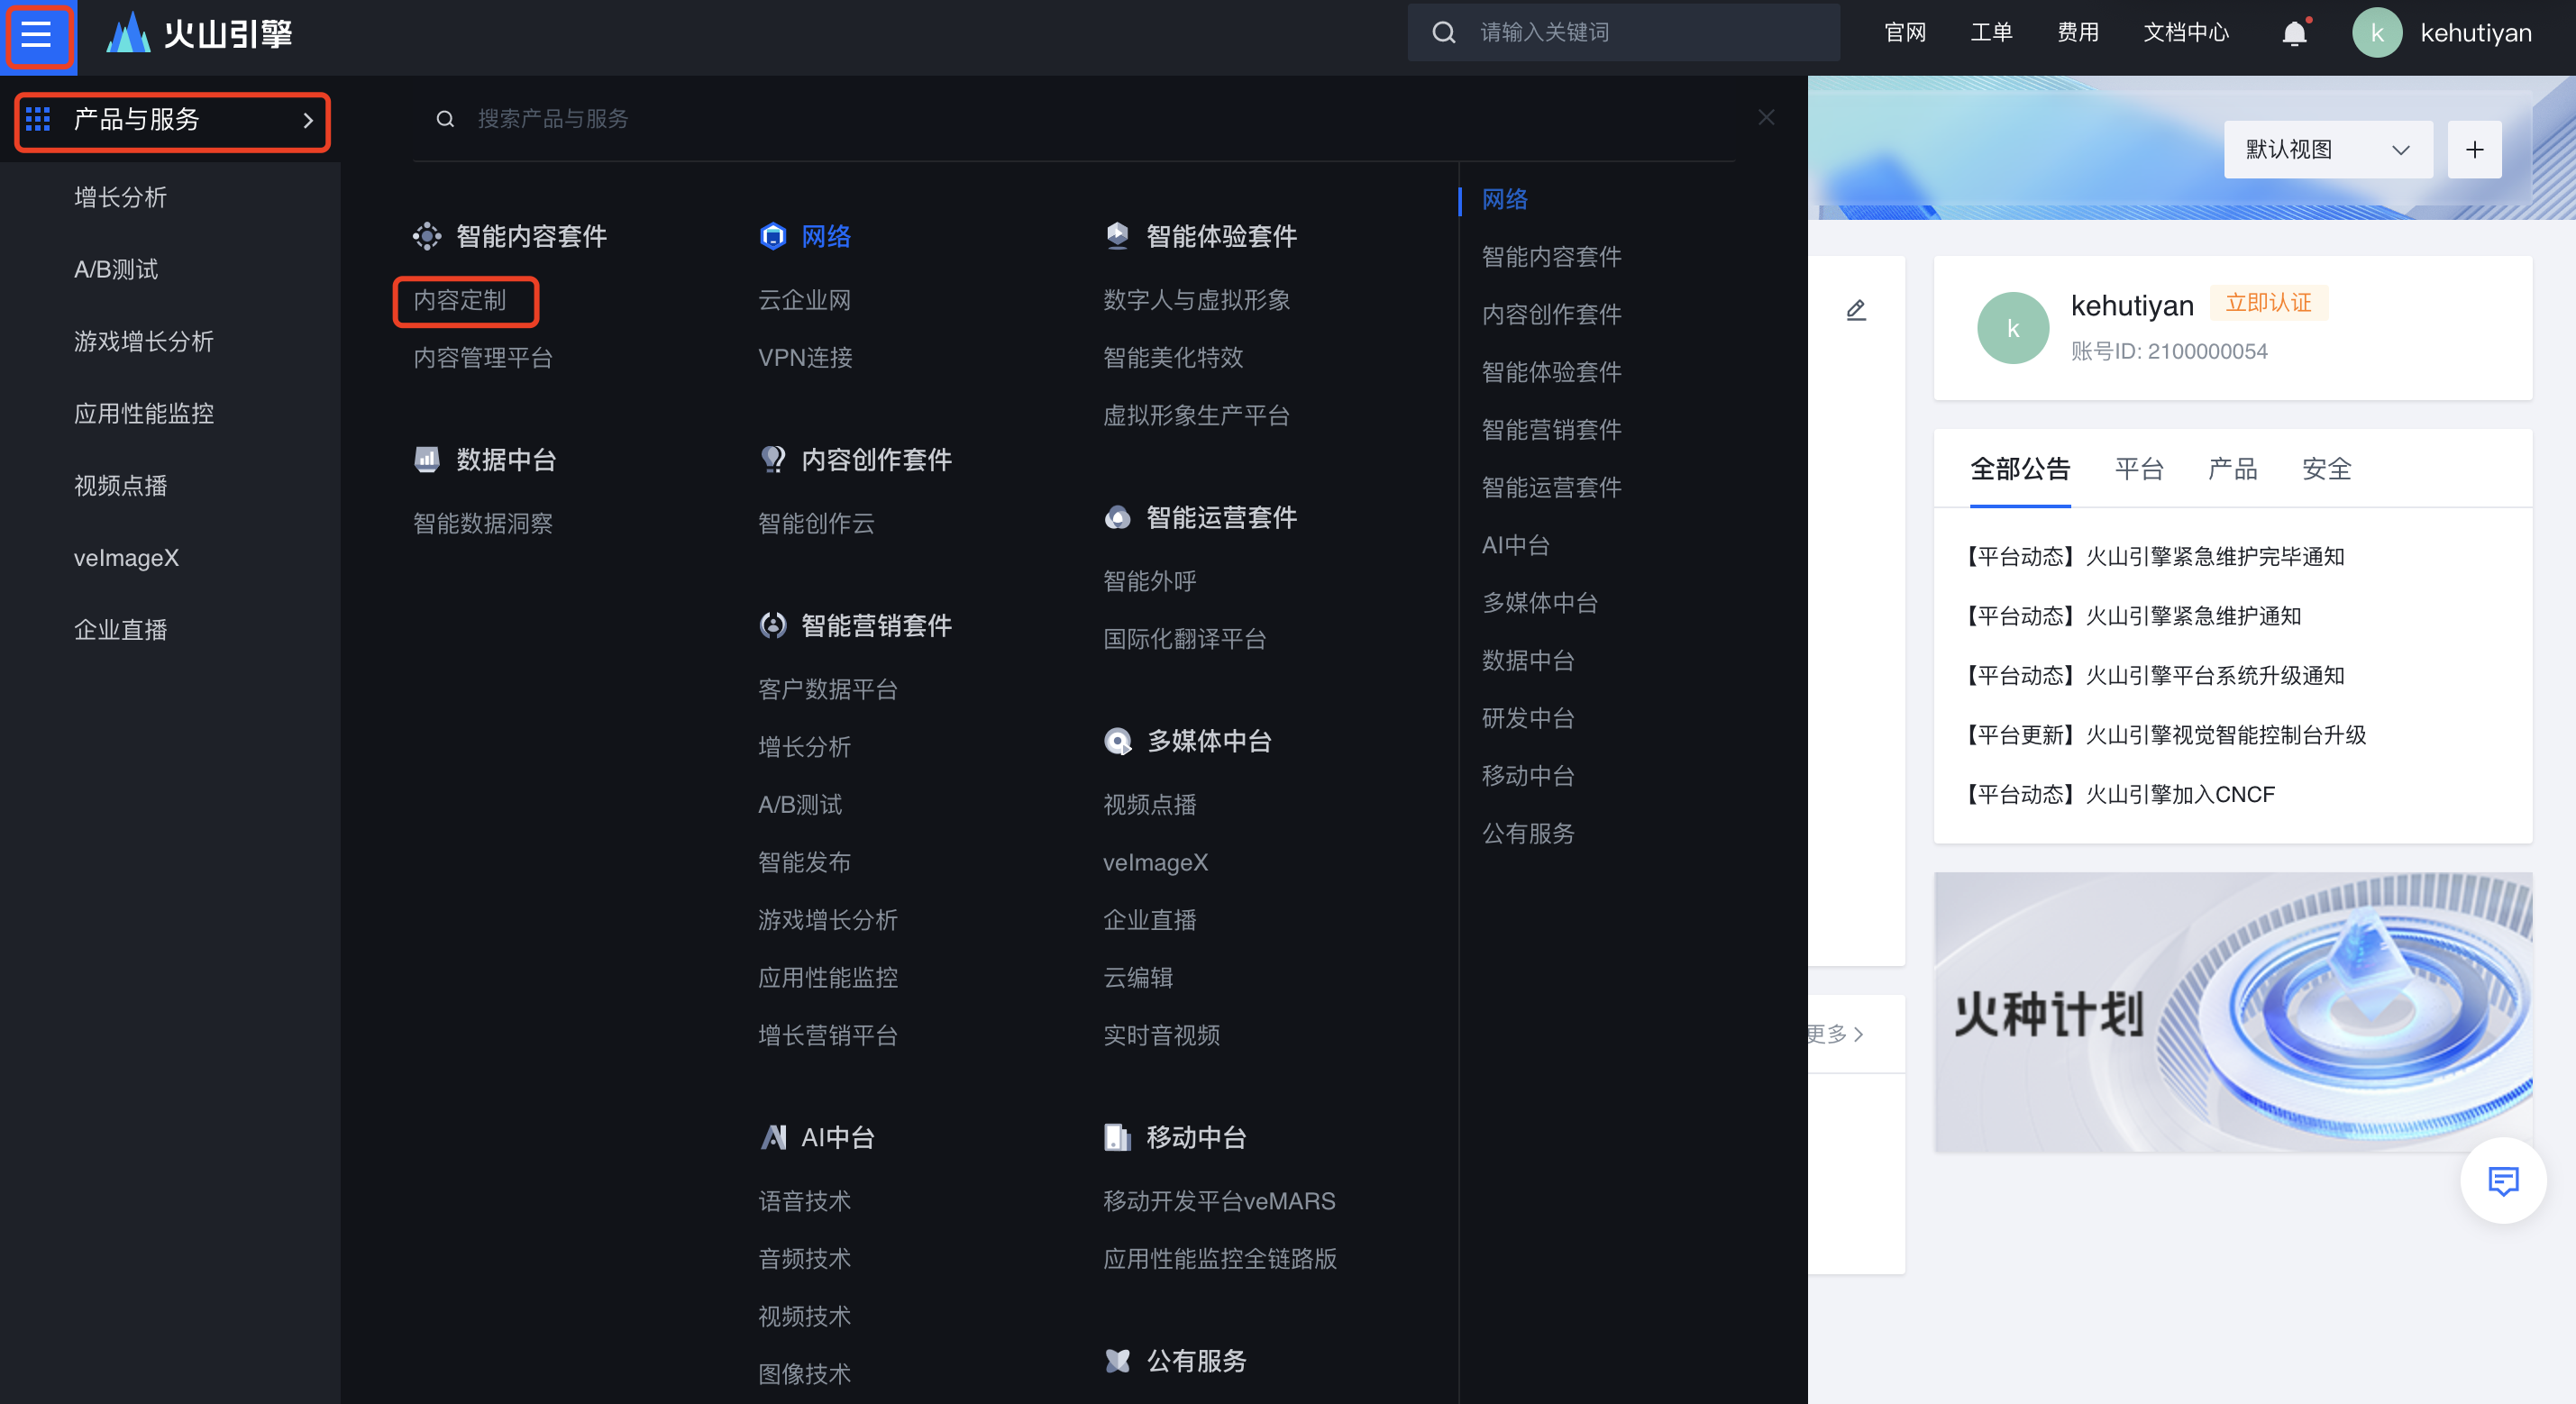Open 工单 in the top bar
This screenshot has height=1404, width=2576.
click(1991, 33)
